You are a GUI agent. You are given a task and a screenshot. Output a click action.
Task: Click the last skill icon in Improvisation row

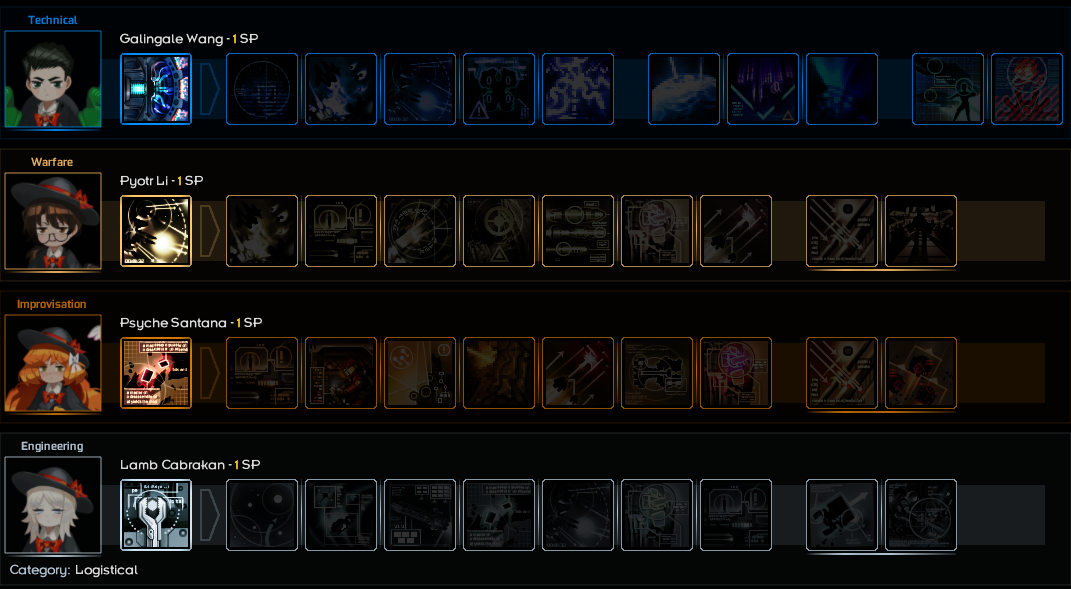921,373
